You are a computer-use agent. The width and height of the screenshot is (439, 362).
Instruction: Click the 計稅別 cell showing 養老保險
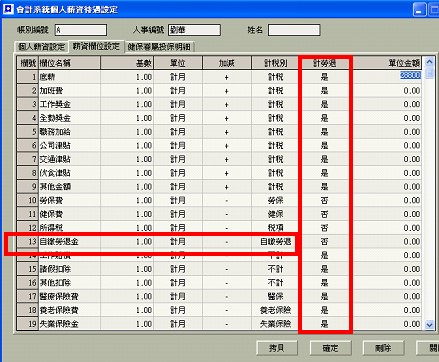275,310
